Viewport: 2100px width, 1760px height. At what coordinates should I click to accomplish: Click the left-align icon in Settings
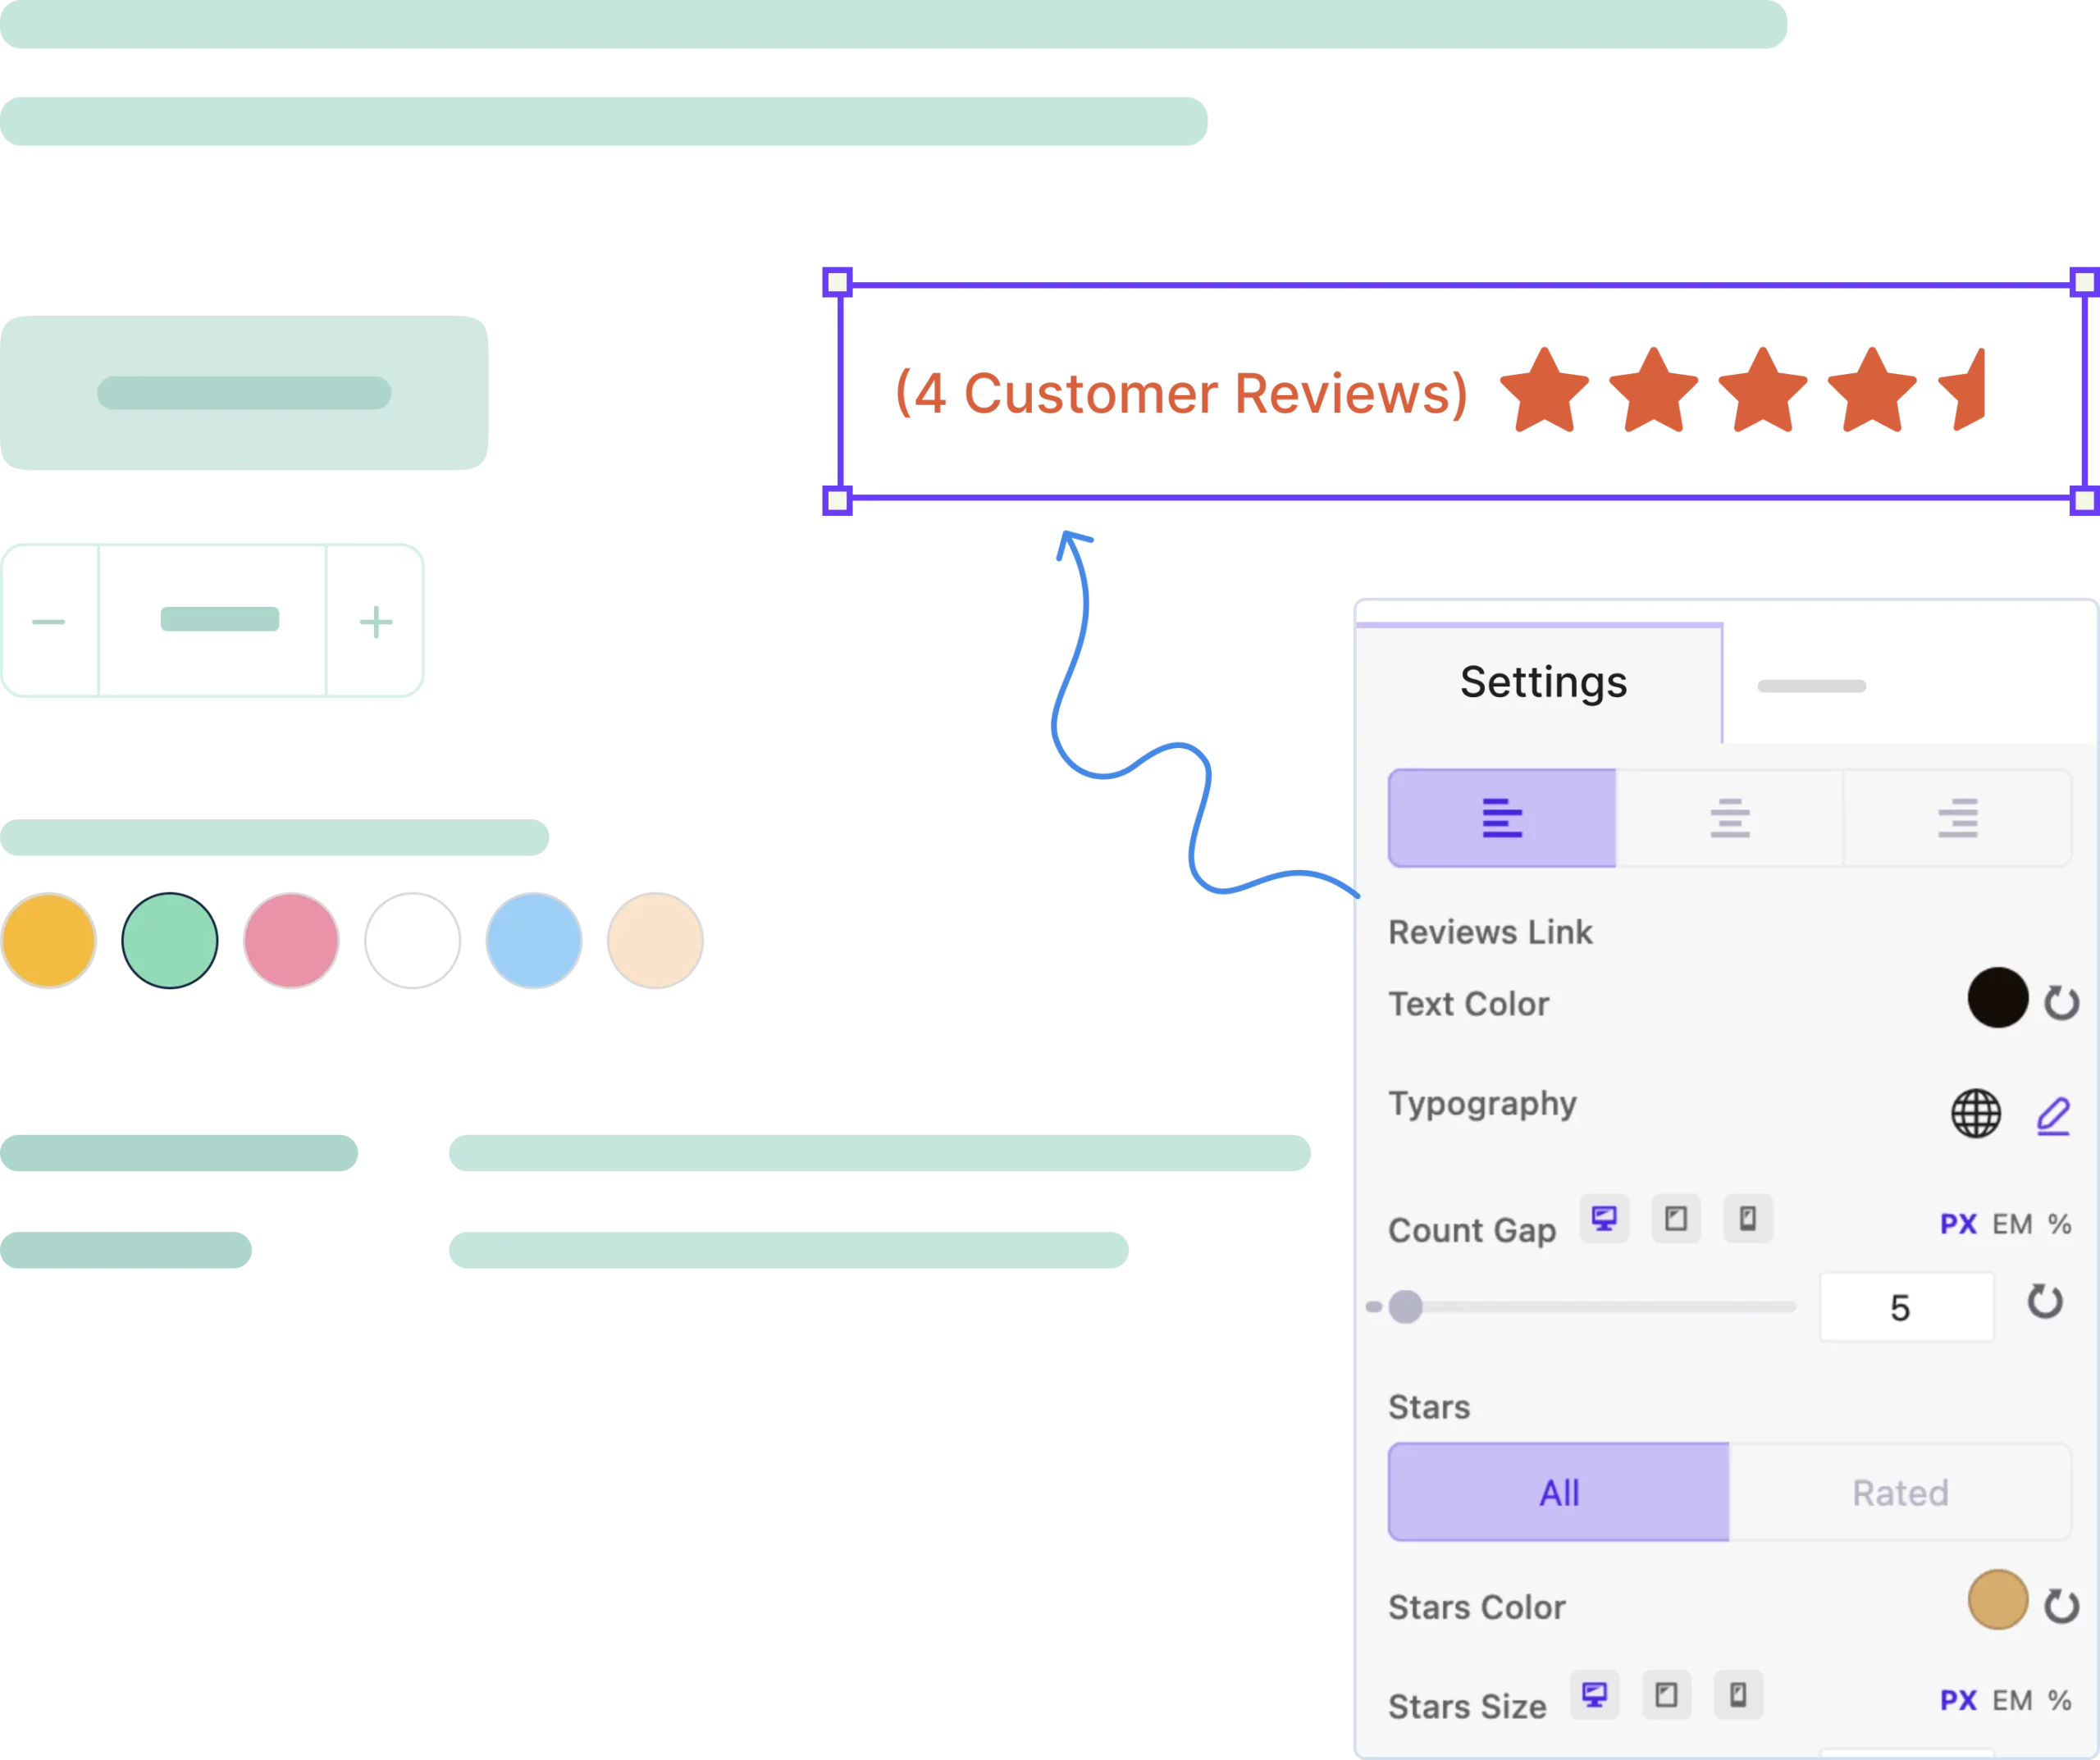pyautogui.click(x=1501, y=817)
